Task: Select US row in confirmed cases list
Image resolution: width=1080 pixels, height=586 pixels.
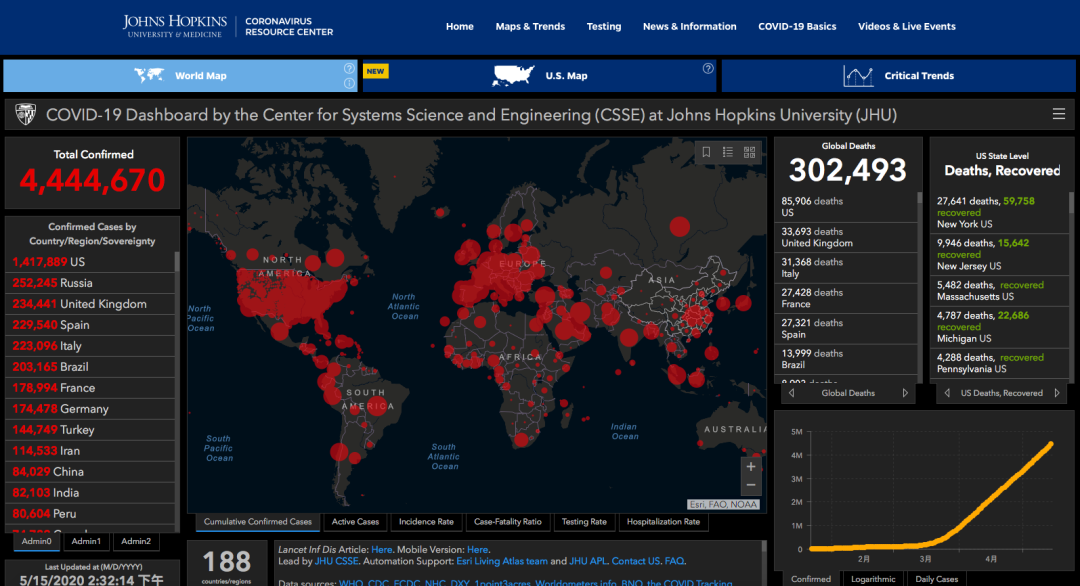Action: [x=90, y=262]
